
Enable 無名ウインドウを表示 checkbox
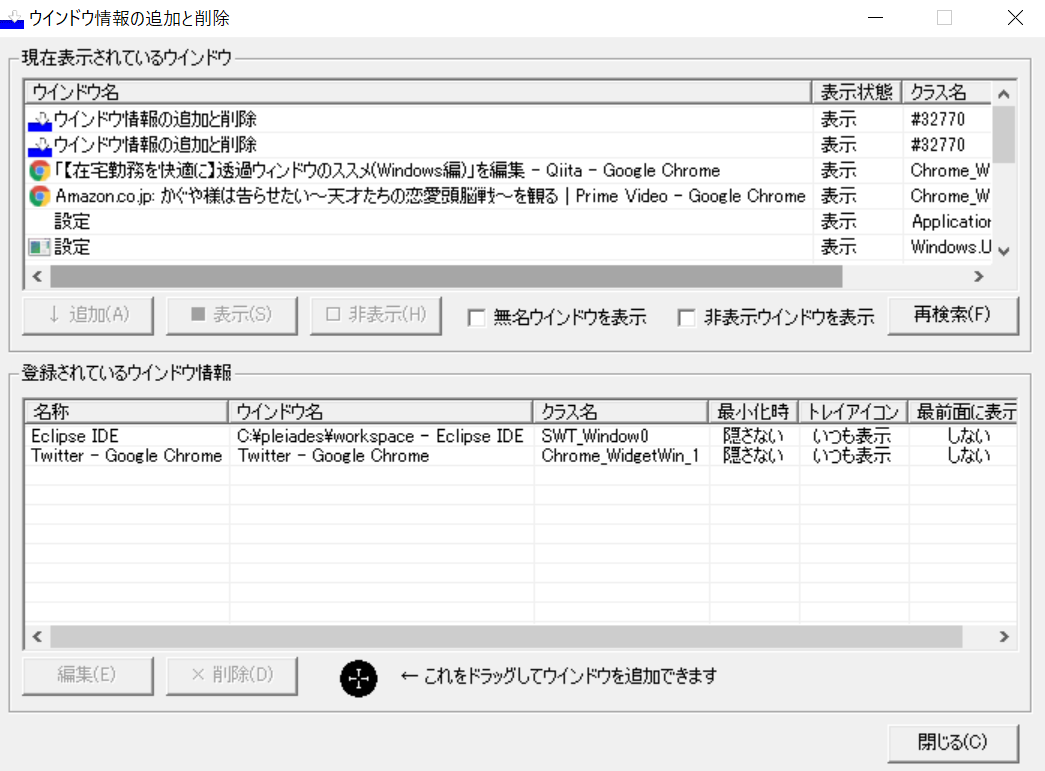(477, 317)
